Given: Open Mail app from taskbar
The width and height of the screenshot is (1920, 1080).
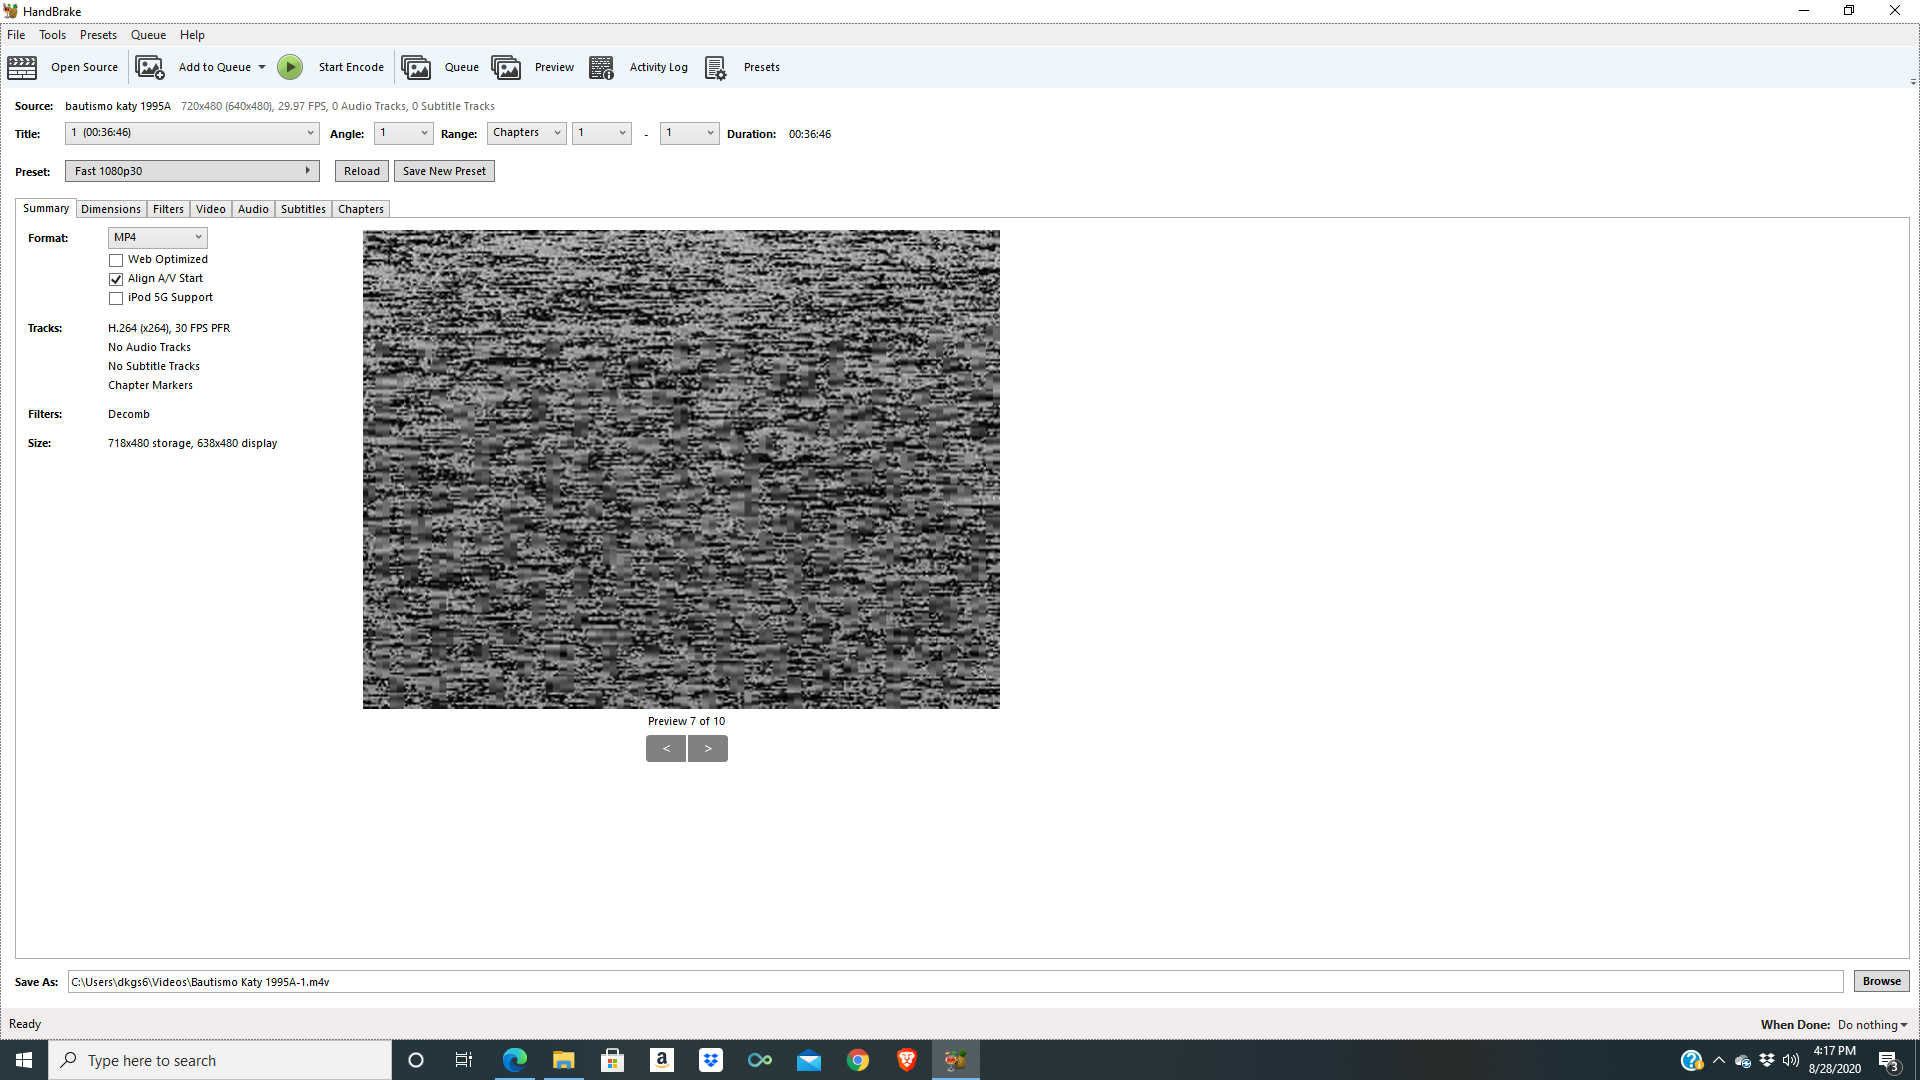Looking at the screenshot, I should [x=809, y=1060].
